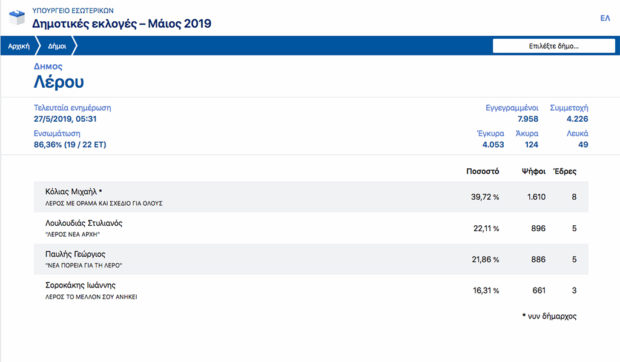The width and height of the screenshot is (620, 362).
Task: Click the Συμμετοχή statistic label
Action: tap(569, 108)
